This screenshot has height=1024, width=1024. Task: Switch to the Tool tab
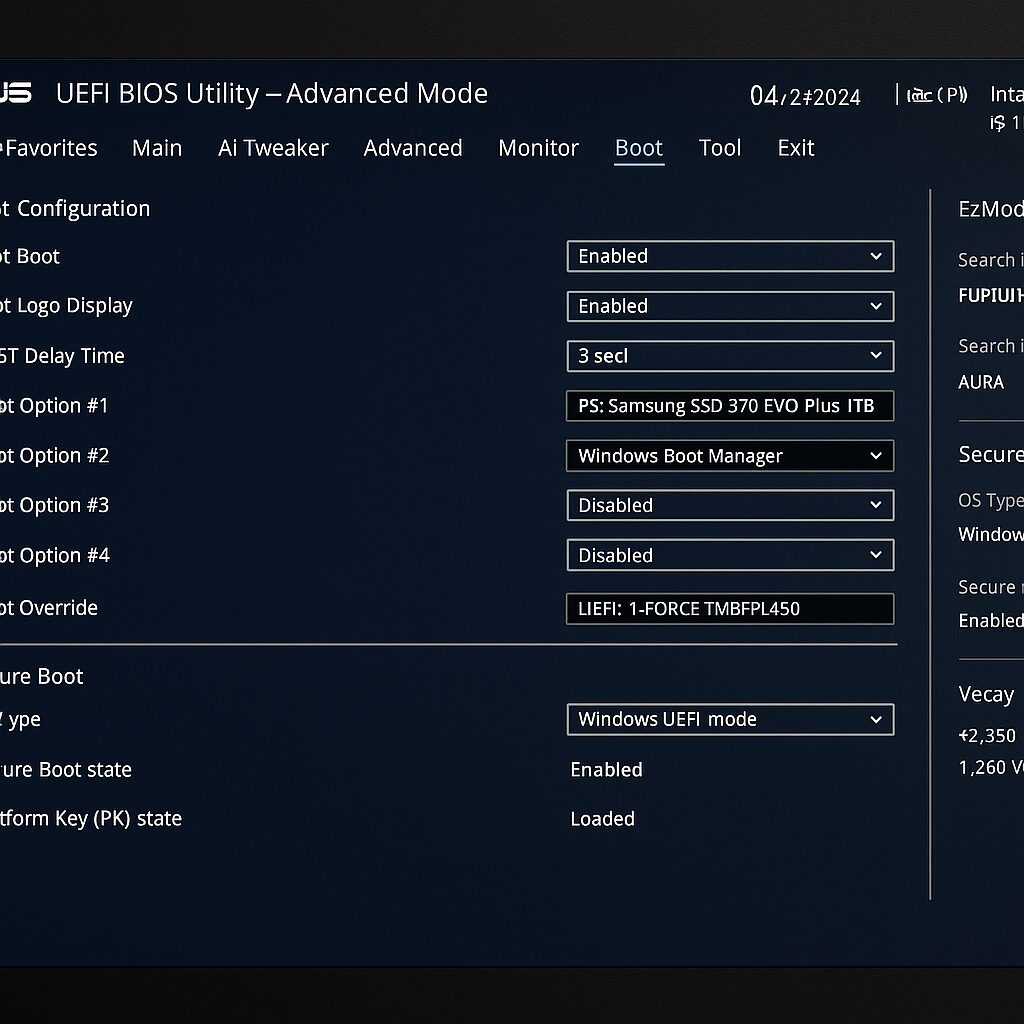(719, 148)
